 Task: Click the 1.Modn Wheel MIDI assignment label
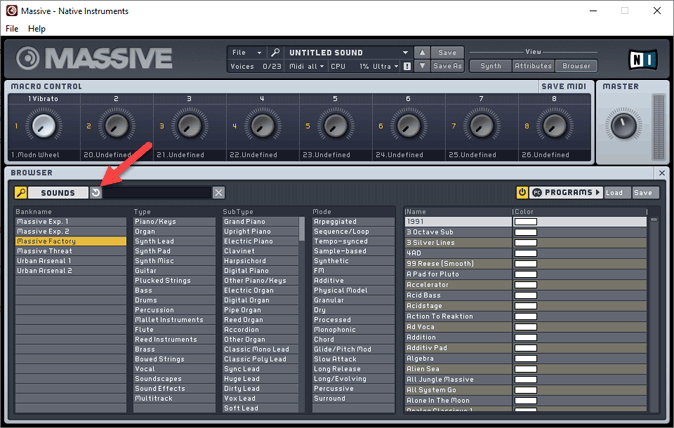coord(35,155)
